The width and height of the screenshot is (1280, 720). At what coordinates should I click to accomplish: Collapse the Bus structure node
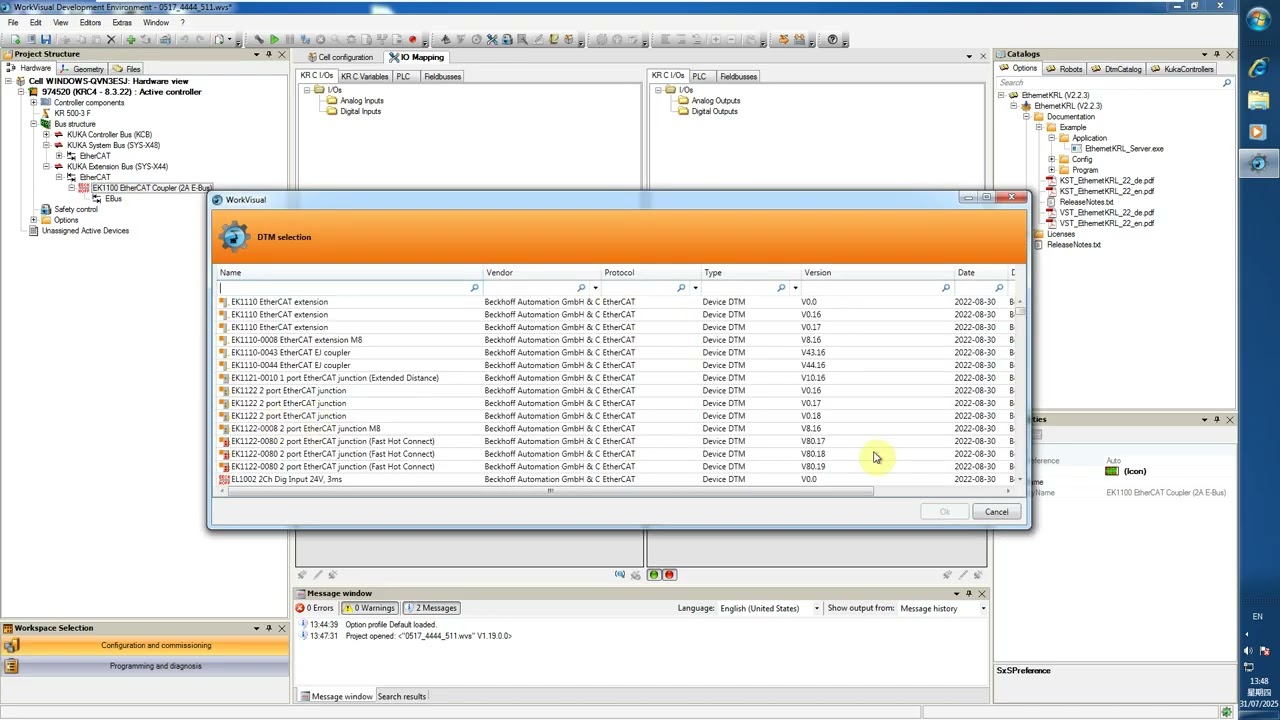tap(33, 124)
